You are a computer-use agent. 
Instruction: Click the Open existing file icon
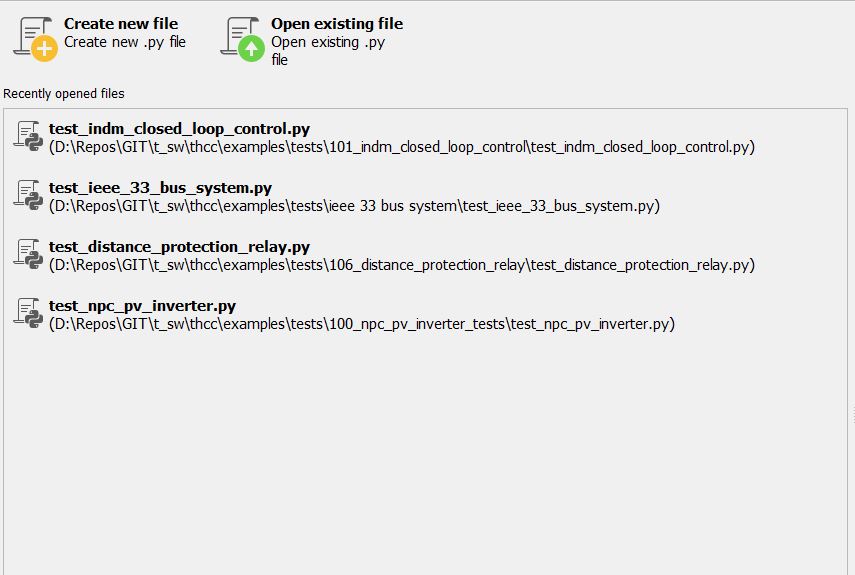[x=243, y=38]
